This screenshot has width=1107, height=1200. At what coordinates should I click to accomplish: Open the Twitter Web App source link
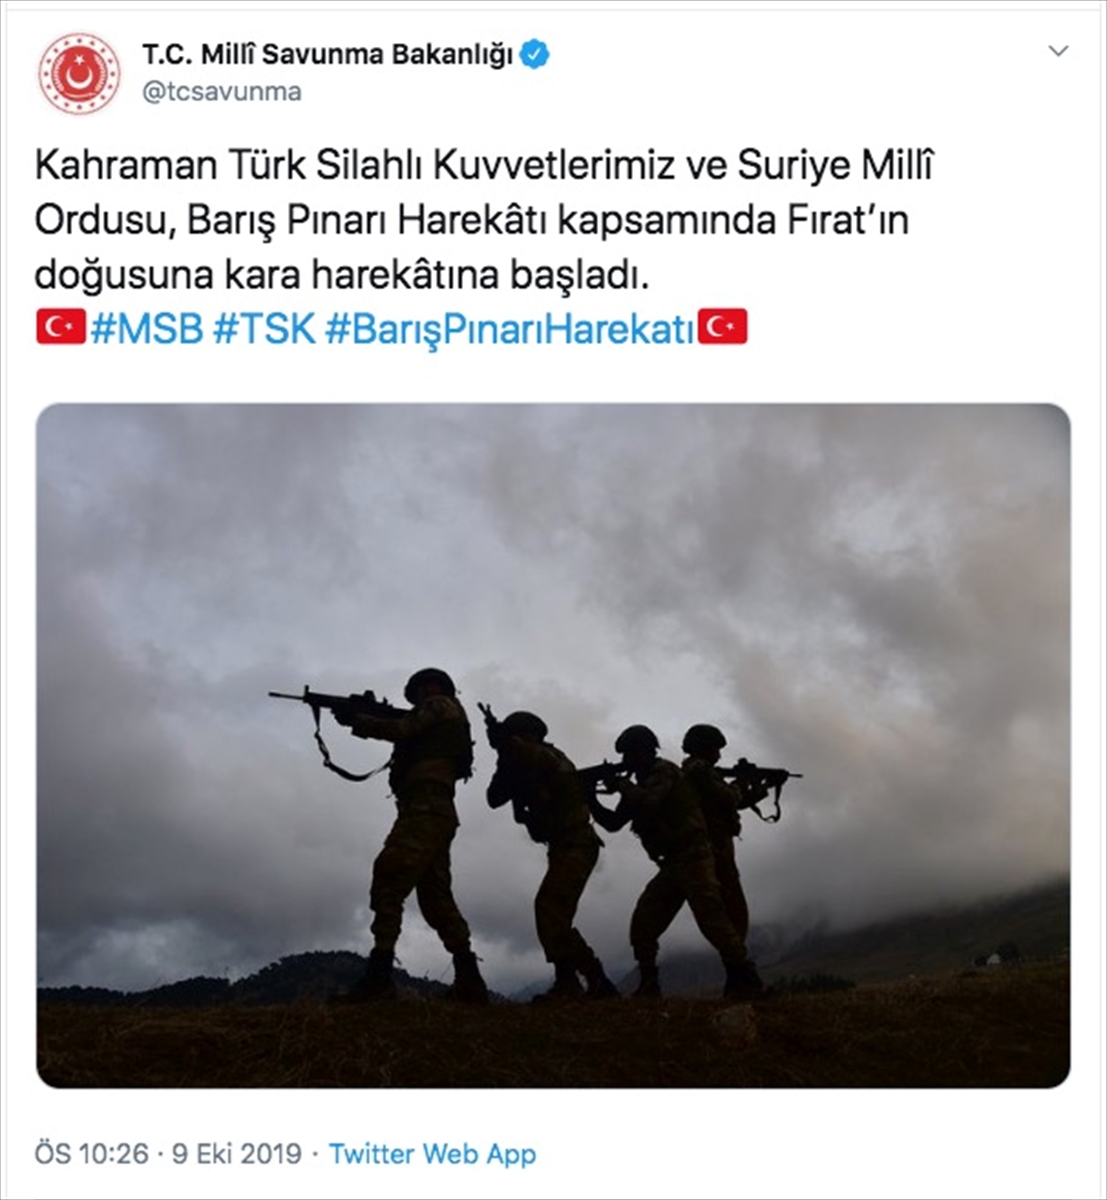[x=432, y=1153]
